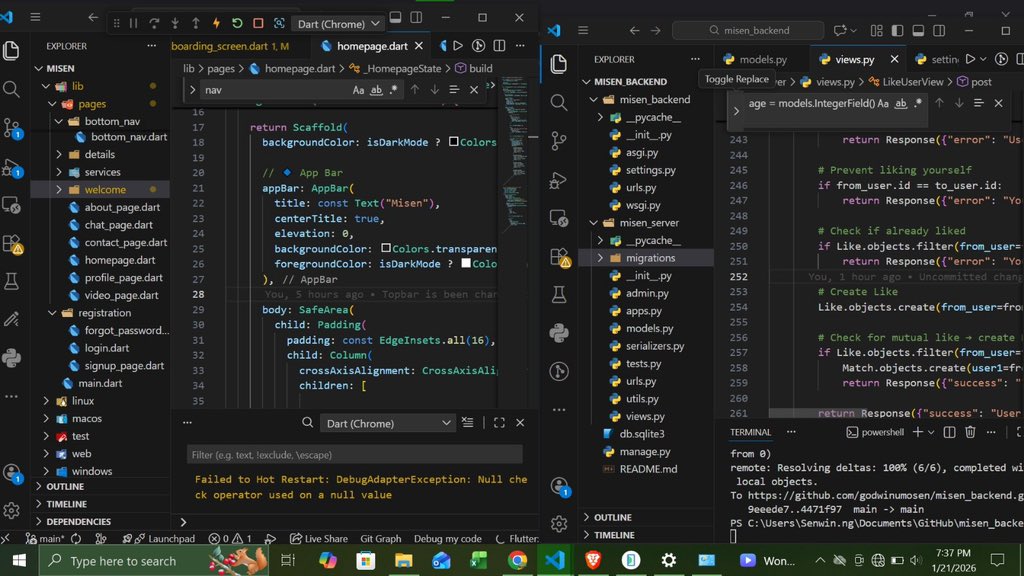Toggle Match Case in IntegerField find box
The height and width of the screenshot is (576, 1024).
(883, 103)
